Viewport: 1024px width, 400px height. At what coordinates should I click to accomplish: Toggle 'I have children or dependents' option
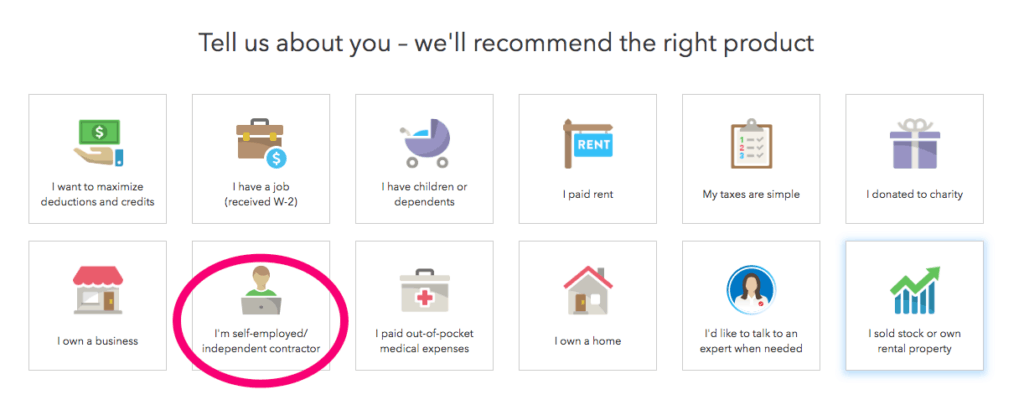pyautogui.click(x=424, y=194)
